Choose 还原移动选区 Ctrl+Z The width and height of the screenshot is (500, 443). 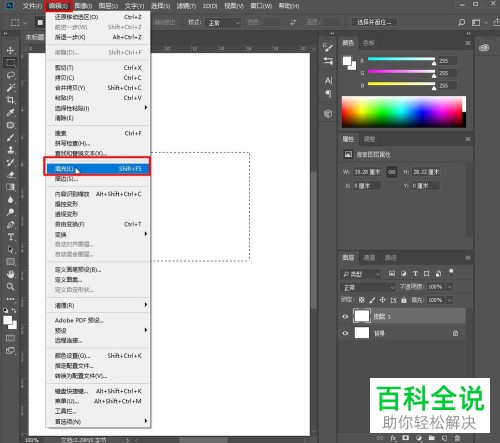(98, 17)
